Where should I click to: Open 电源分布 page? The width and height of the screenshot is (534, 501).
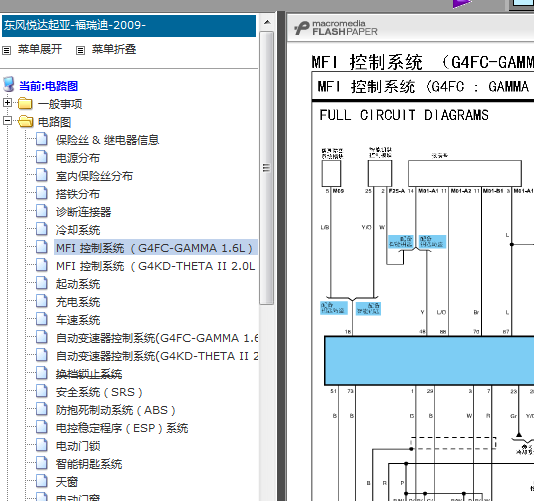(78, 158)
